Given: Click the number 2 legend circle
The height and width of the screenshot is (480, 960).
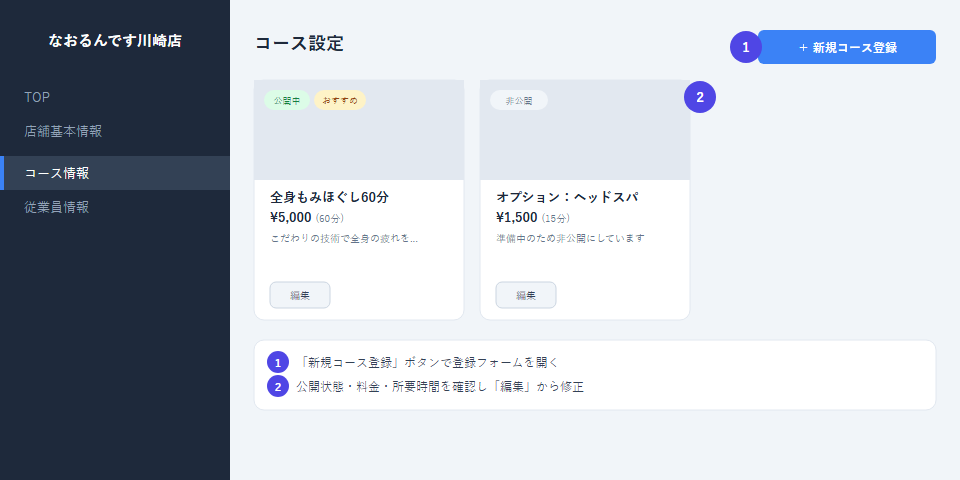Looking at the screenshot, I should [278, 387].
